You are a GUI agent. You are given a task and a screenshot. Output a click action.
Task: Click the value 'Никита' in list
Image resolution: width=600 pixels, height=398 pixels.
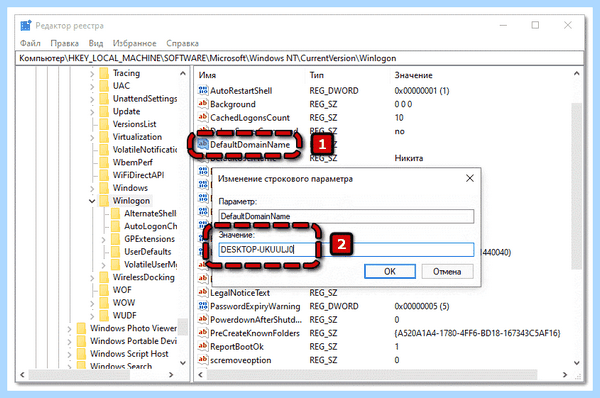tap(409, 158)
